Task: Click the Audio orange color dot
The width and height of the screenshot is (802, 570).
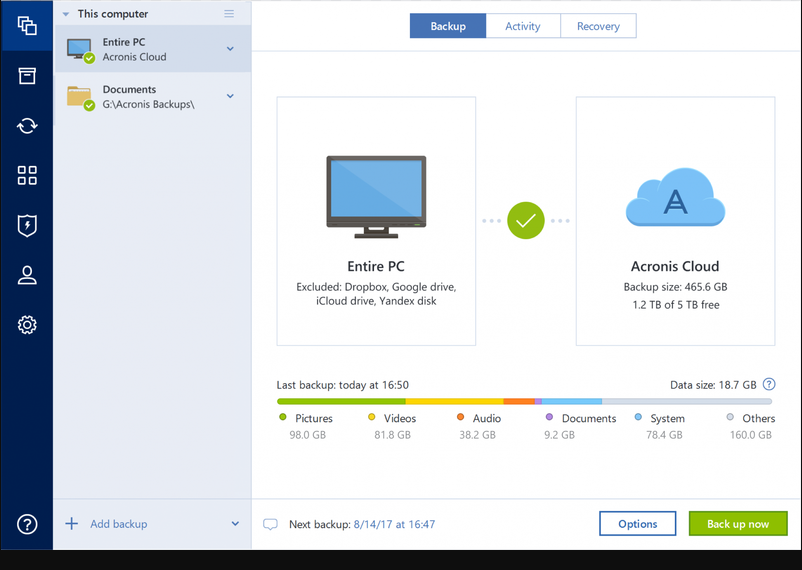Action: pyautogui.click(x=460, y=417)
